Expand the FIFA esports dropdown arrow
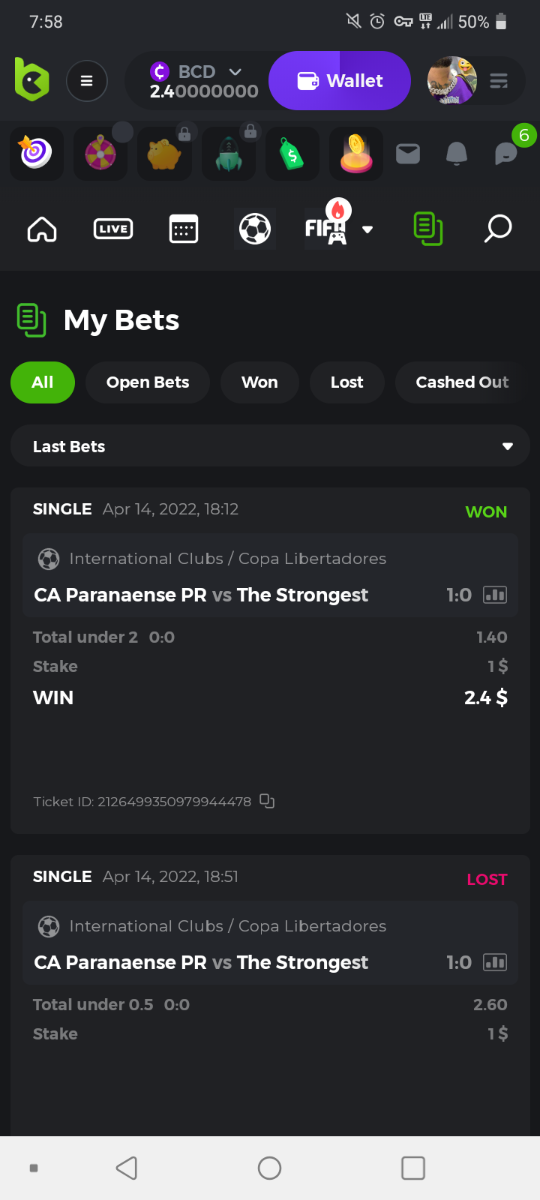Screen dimensions: 540x1200 pos(367,229)
